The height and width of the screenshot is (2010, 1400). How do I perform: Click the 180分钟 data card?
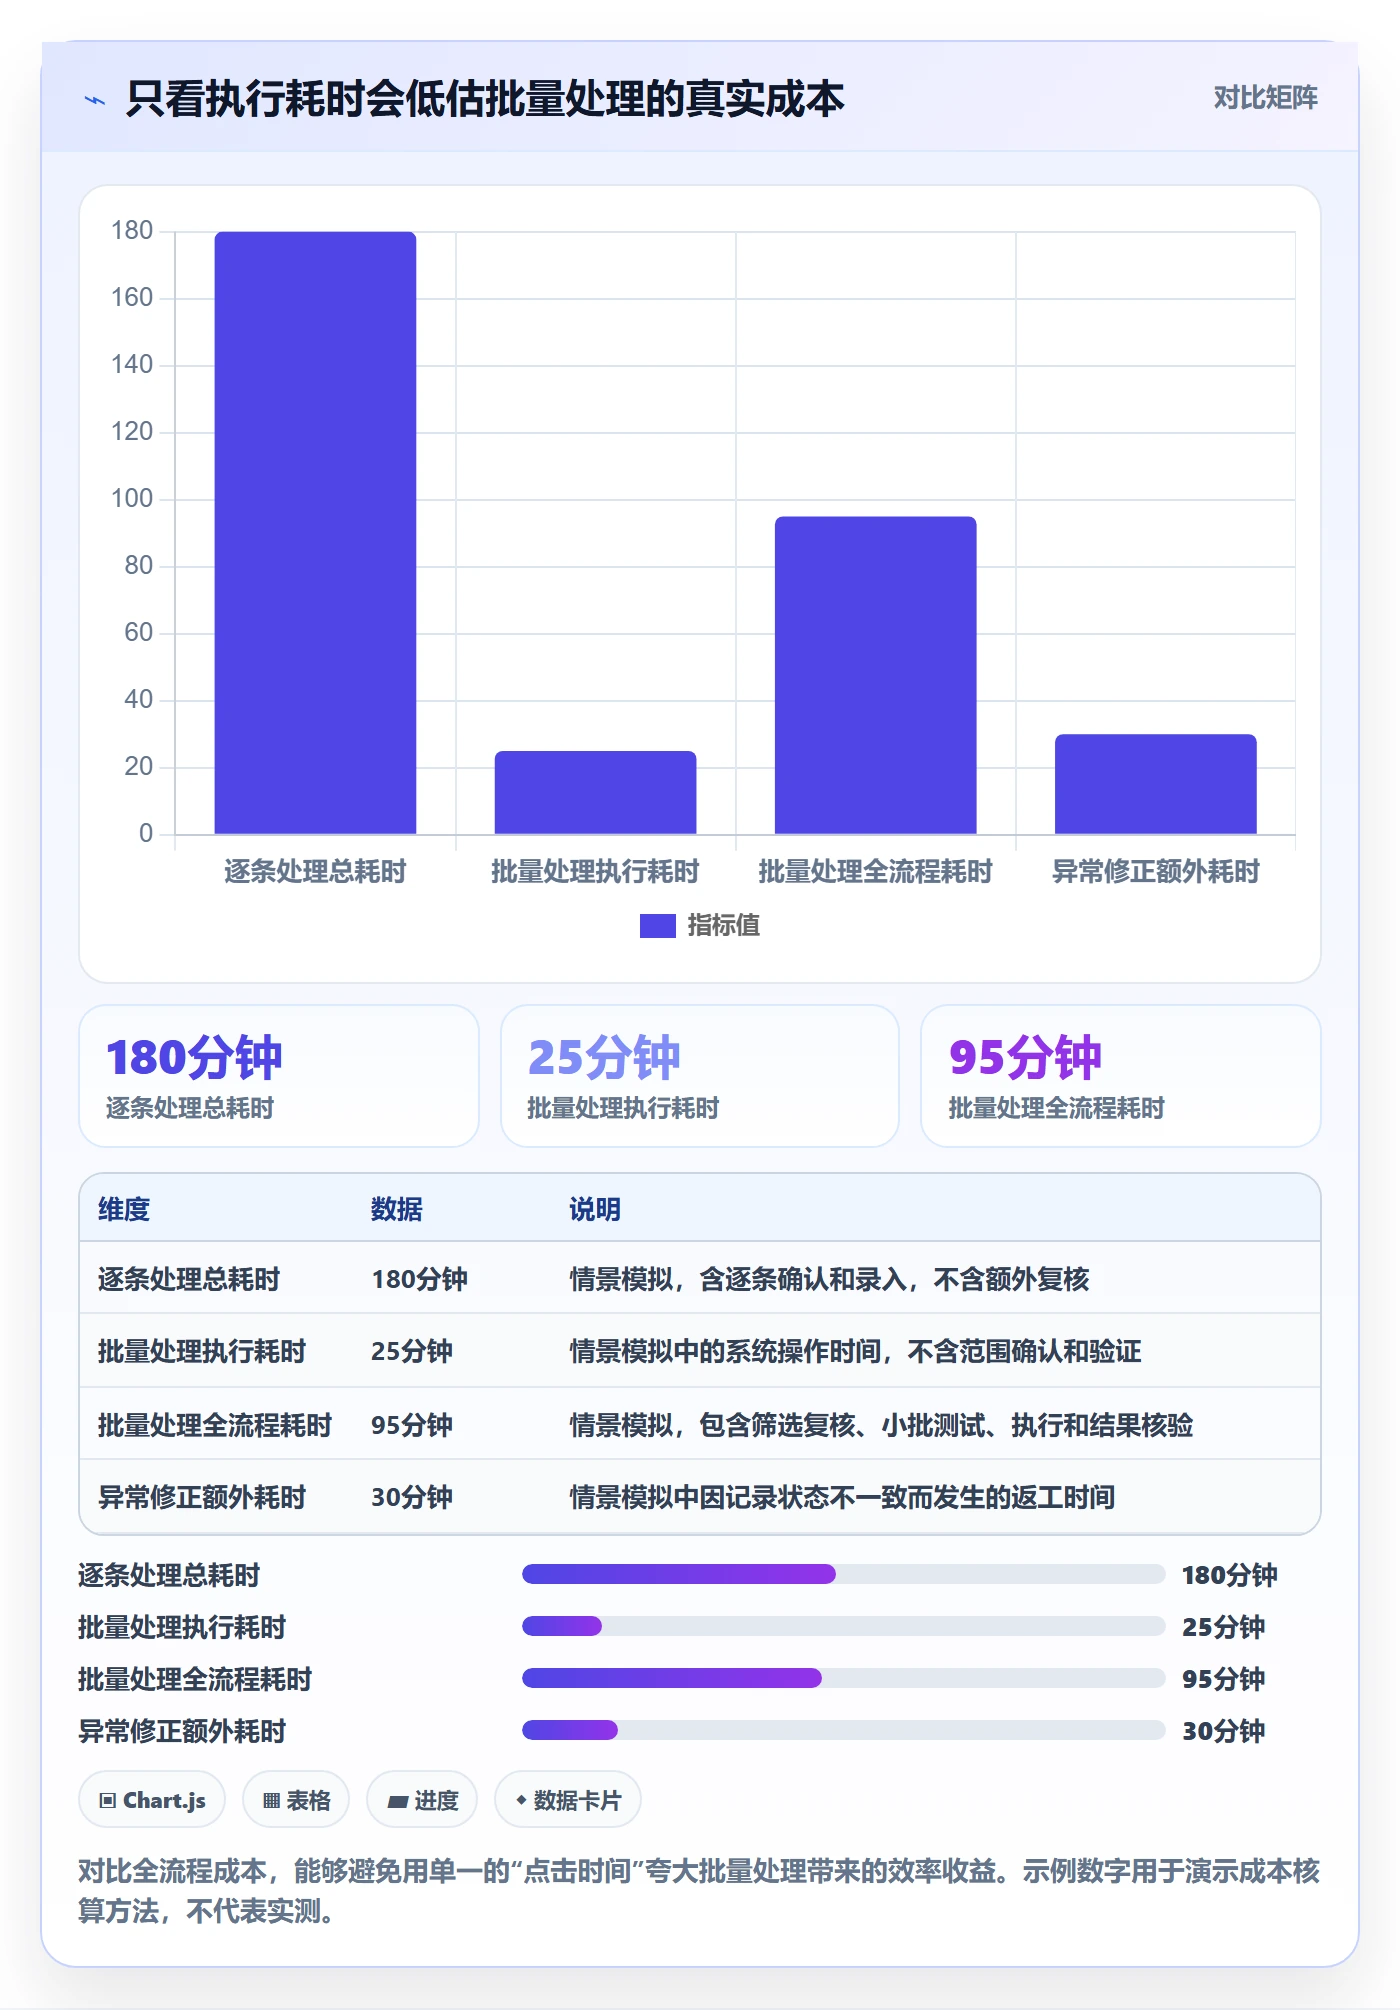(279, 1076)
